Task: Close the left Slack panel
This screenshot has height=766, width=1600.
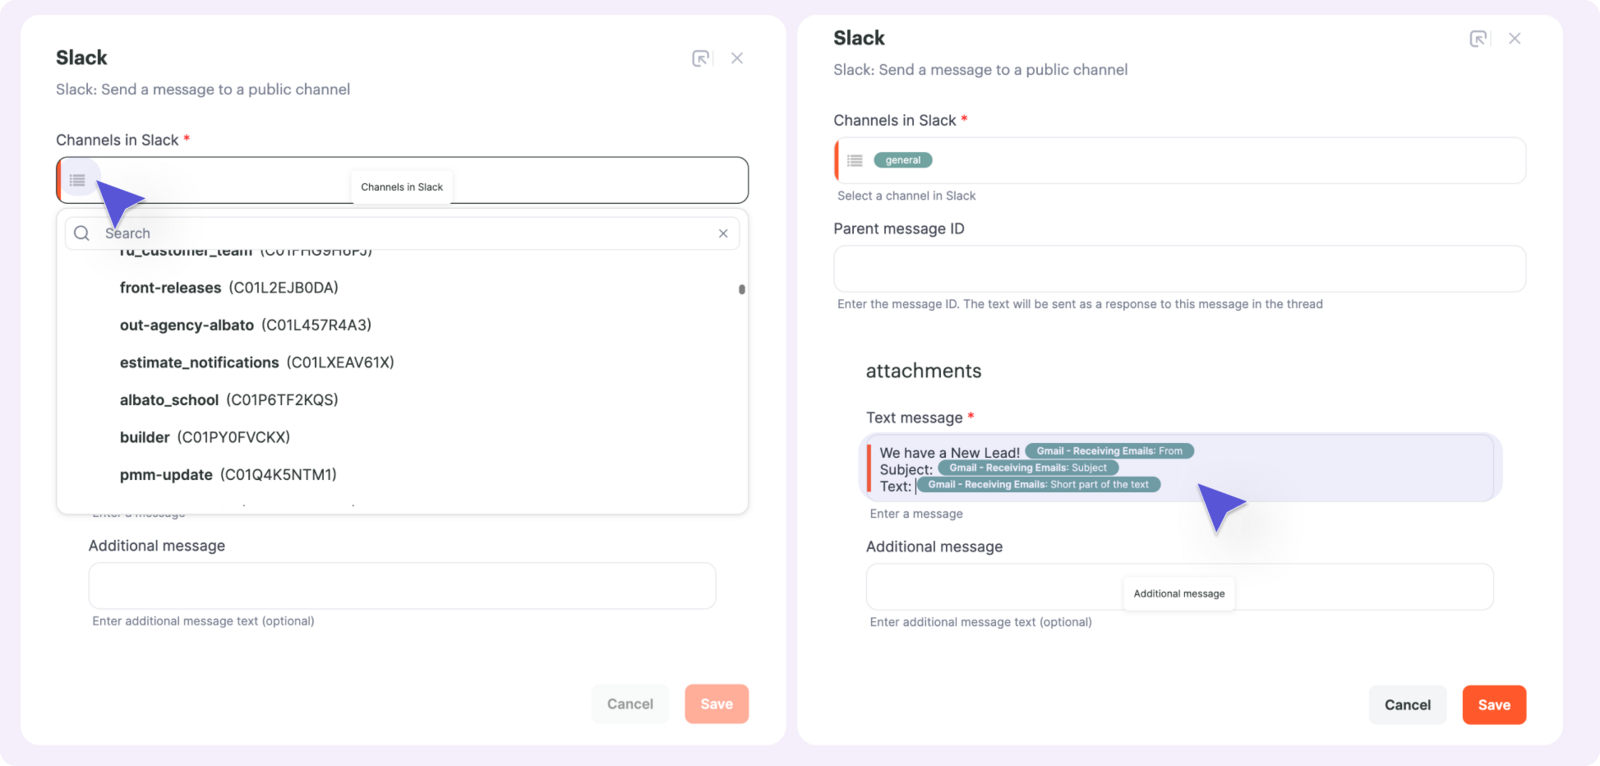Action: point(737,58)
